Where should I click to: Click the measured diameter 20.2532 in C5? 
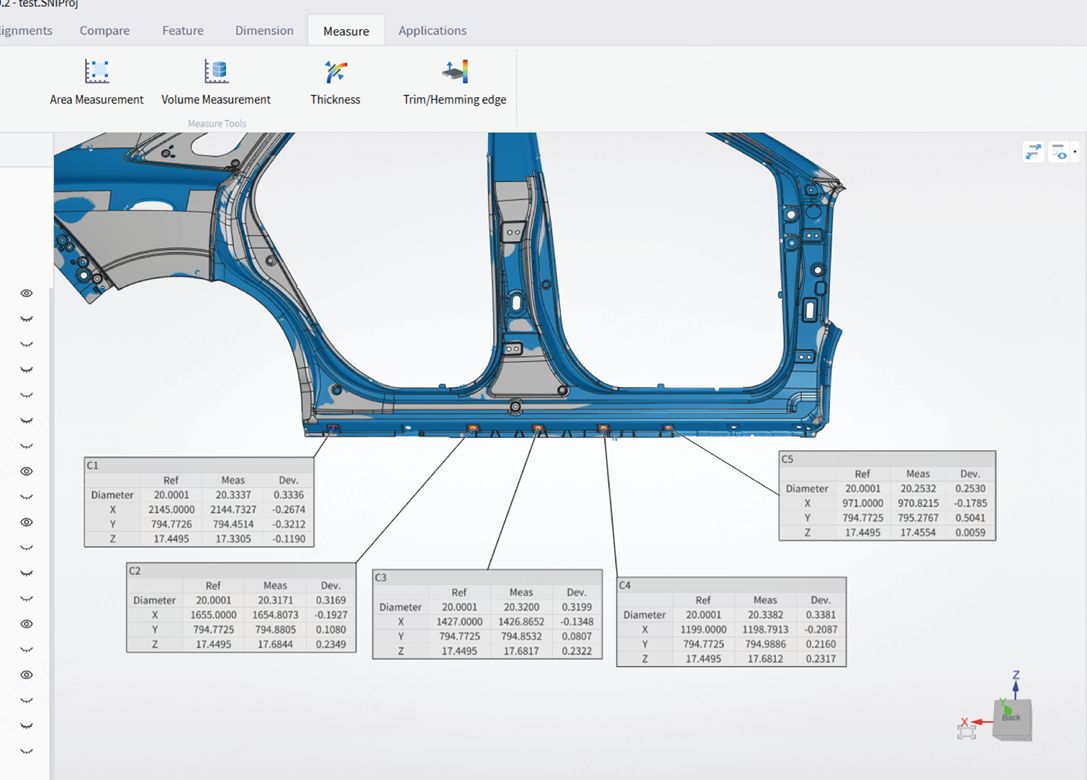tap(918, 489)
